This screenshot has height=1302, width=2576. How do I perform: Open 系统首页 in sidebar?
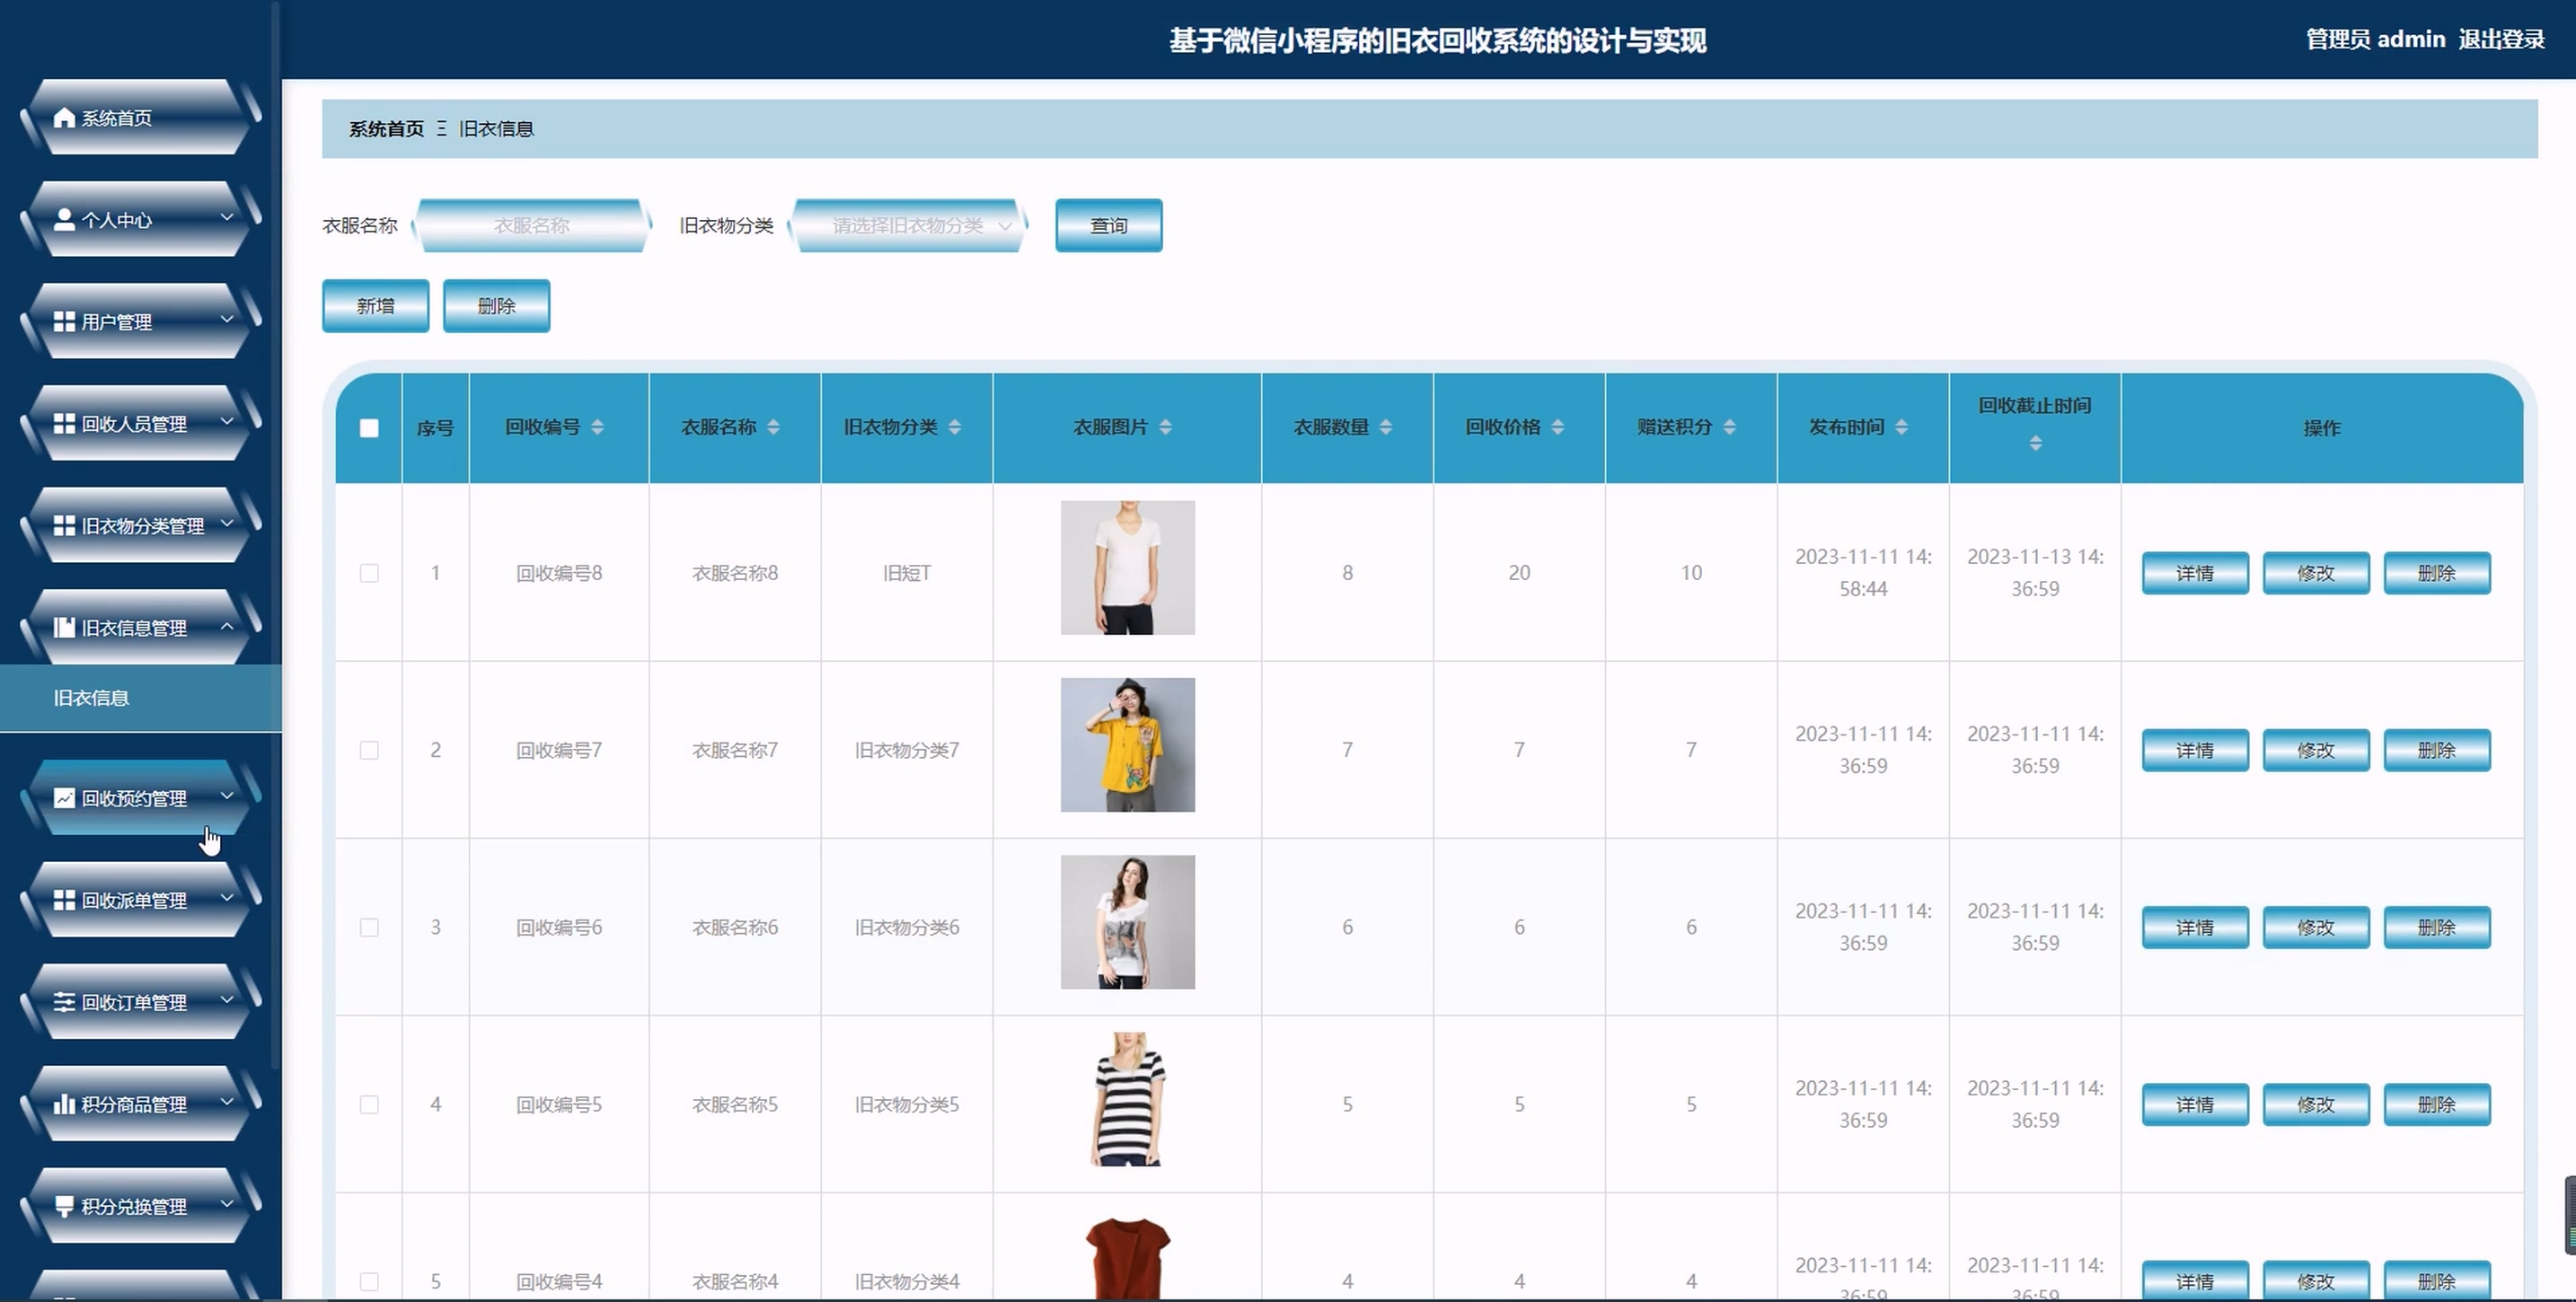tap(140, 118)
